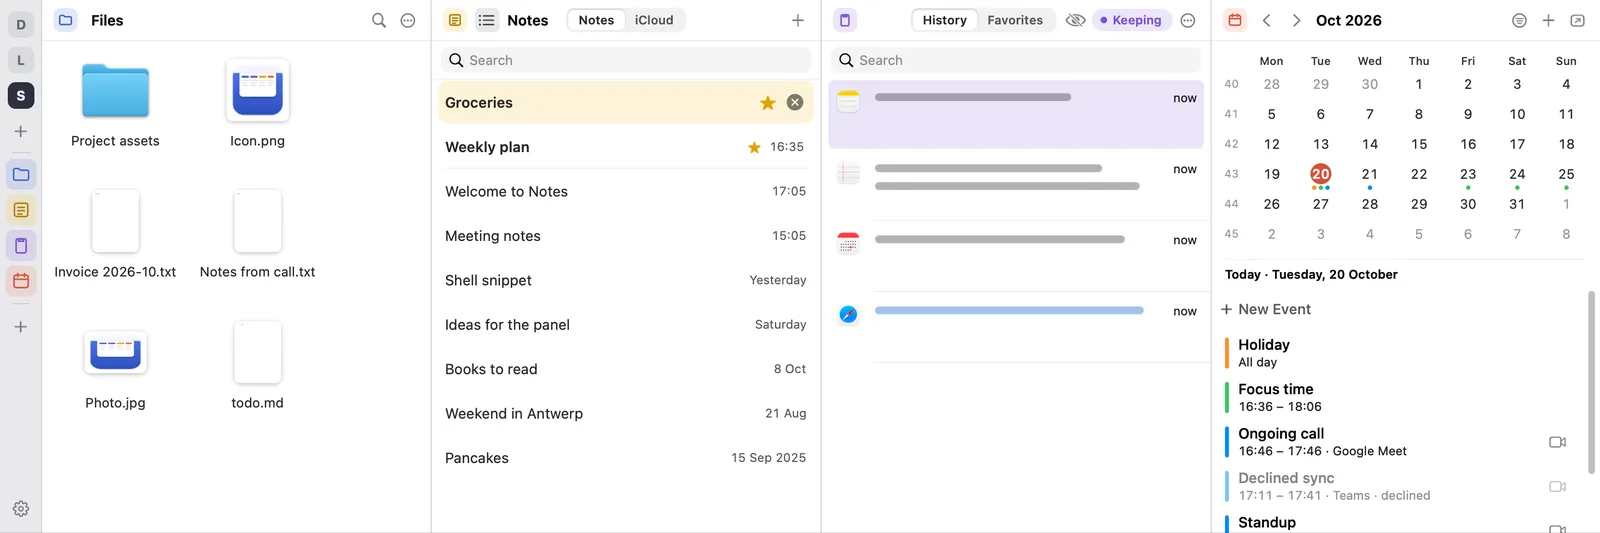Select the clipboard entry from Calendar app
The height and width of the screenshot is (533, 1600).
1016,256
